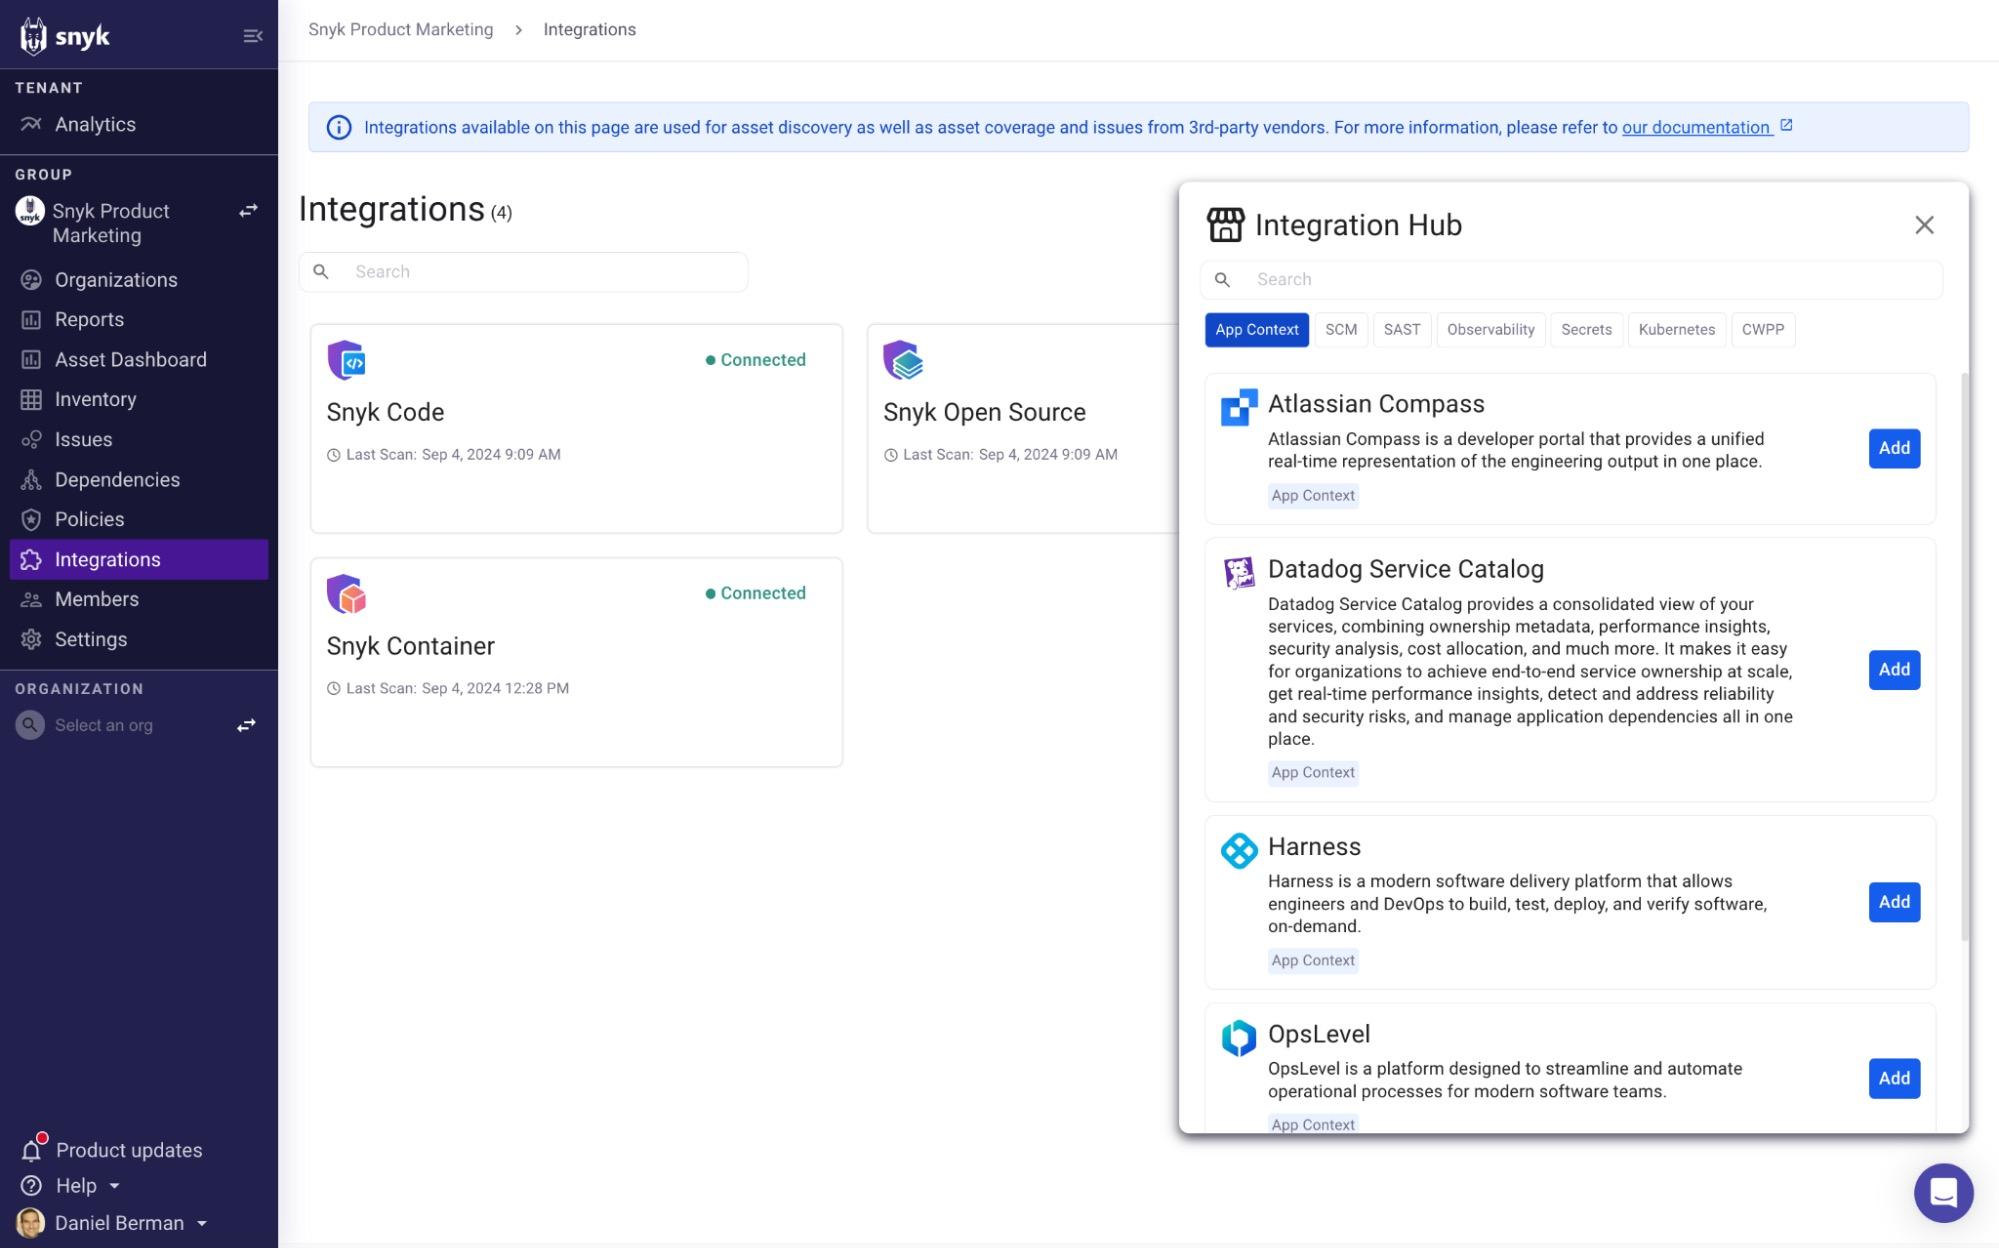Click Connected status on Snyk Code
The height and width of the screenshot is (1249, 1999).
point(756,360)
